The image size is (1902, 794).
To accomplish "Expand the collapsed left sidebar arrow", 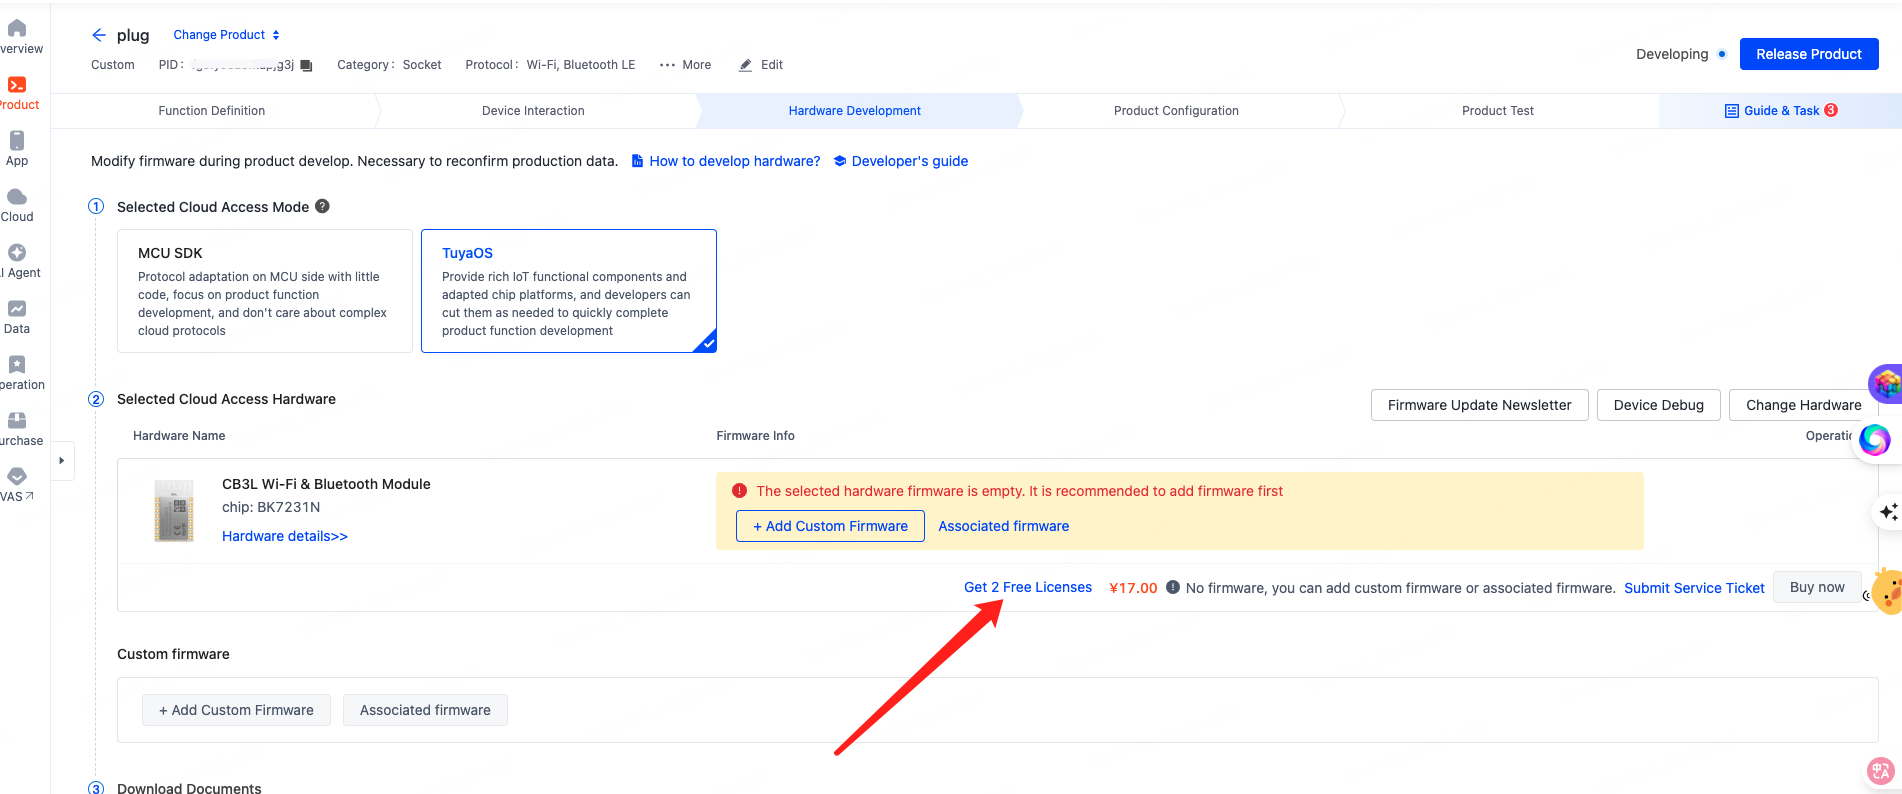I will coord(62,461).
